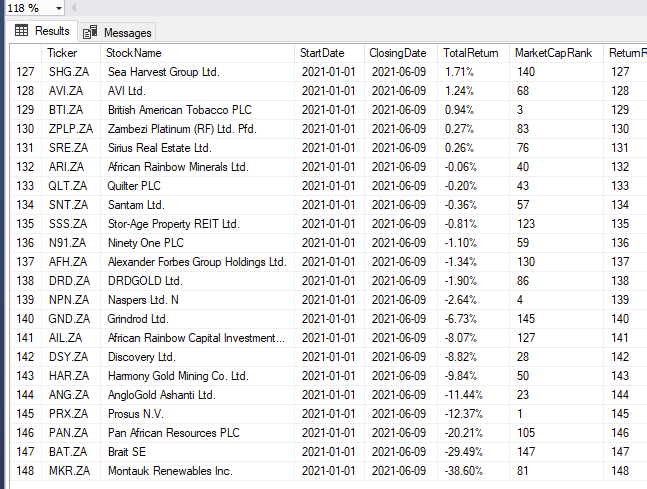Image resolution: width=647 pixels, height=489 pixels.
Task: Click cell Santam Ltd.
Action: pyautogui.click(x=198, y=205)
